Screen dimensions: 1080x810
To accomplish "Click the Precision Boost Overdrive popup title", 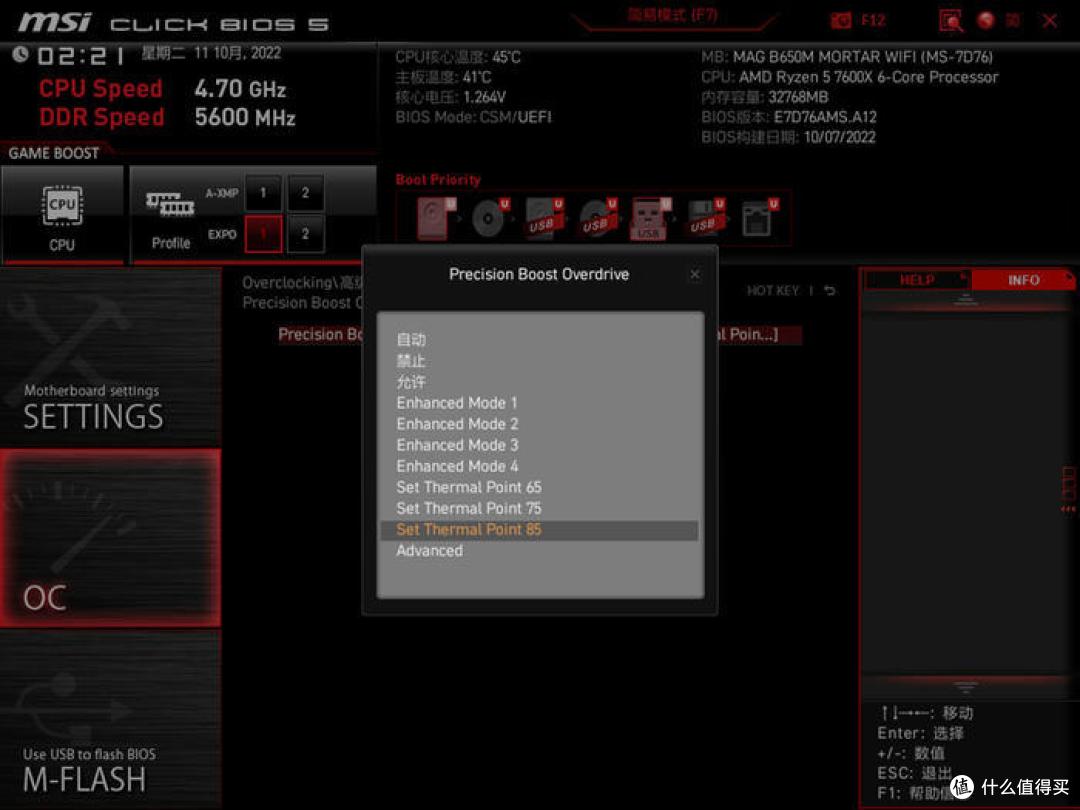I will click(539, 274).
